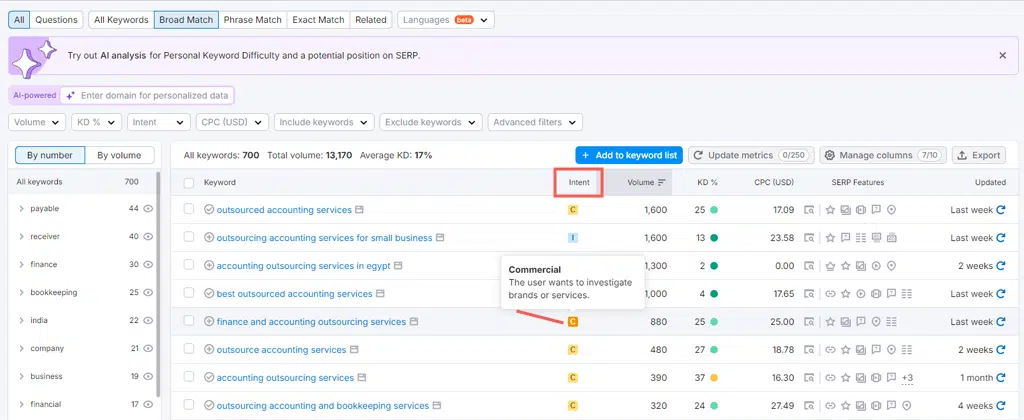This screenshot has width=1024, height=420.
Task: Click the Commercial intent badge for 'accounting outsourcing services'
Action: (573, 378)
